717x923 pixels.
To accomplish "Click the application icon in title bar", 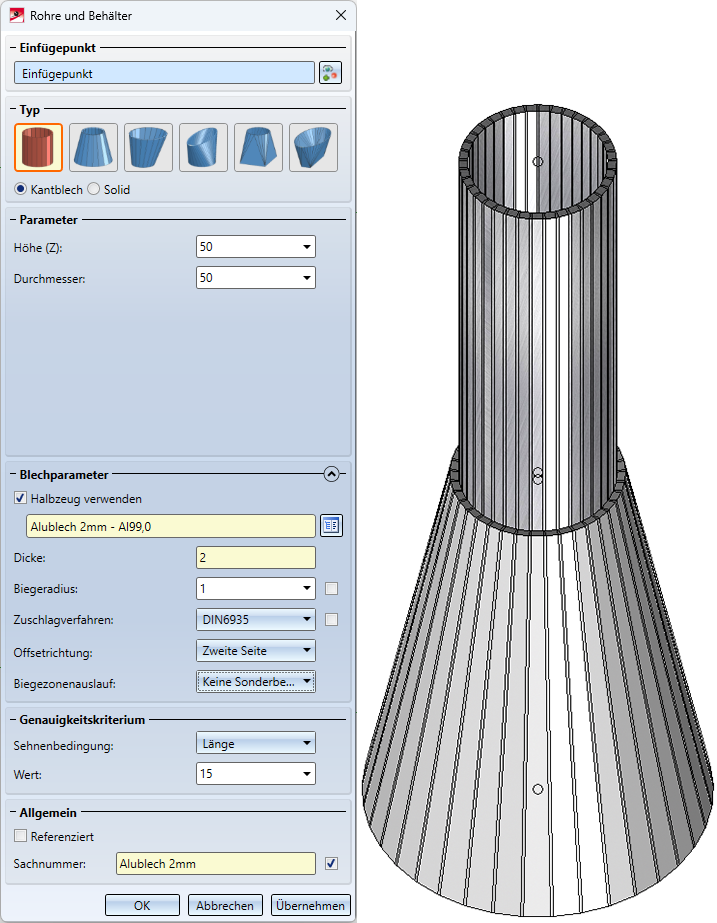I will pyautogui.click(x=17, y=15).
